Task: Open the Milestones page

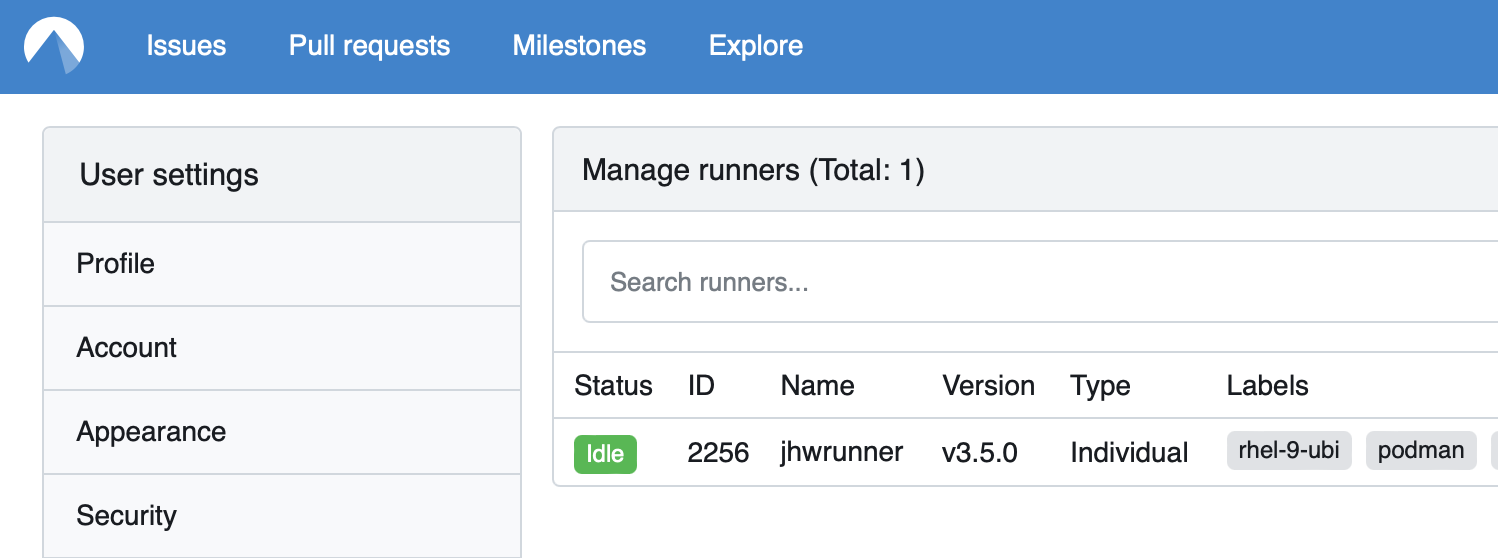Action: (579, 46)
